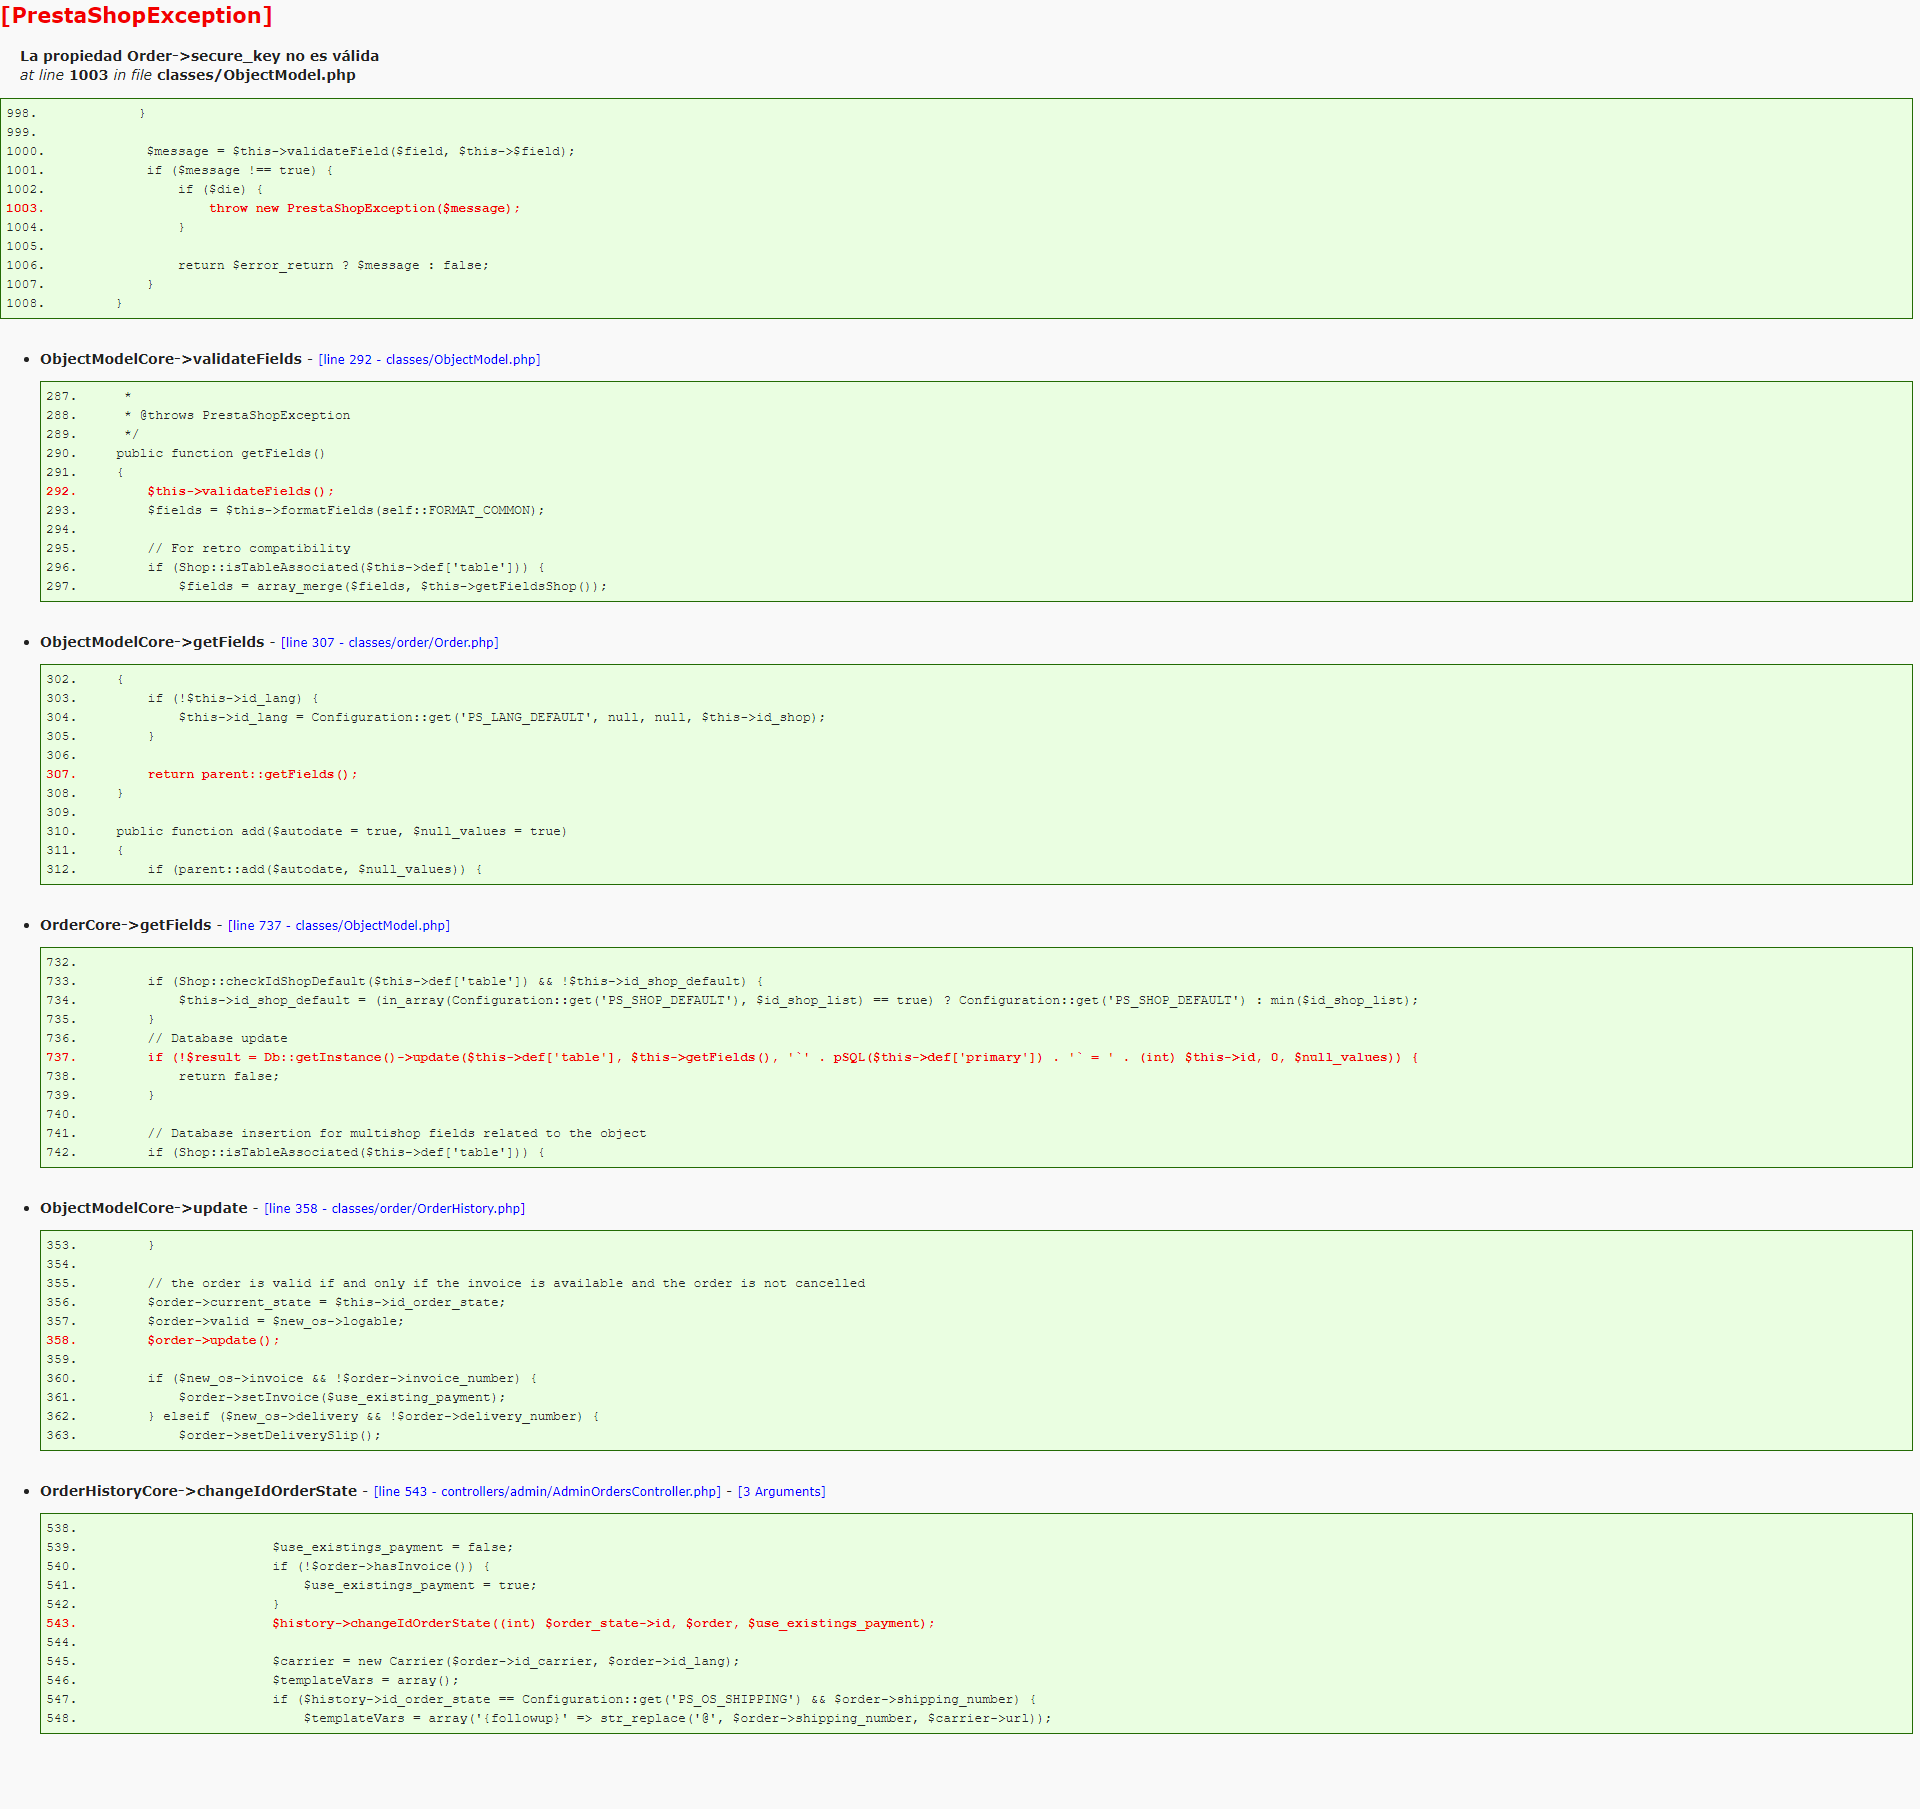Click the red 'throw new PrestaShopException($message);' line
Image resolution: width=1920 pixels, height=1809 pixels.
(x=364, y=209)
